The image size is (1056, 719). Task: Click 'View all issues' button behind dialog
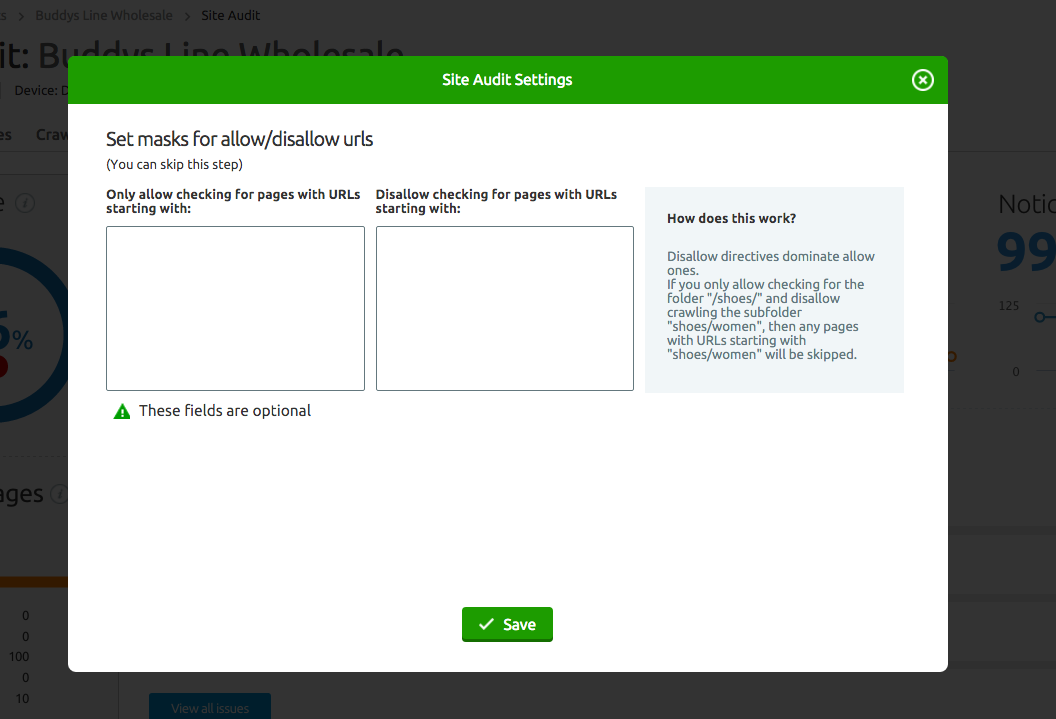point(210,708)
